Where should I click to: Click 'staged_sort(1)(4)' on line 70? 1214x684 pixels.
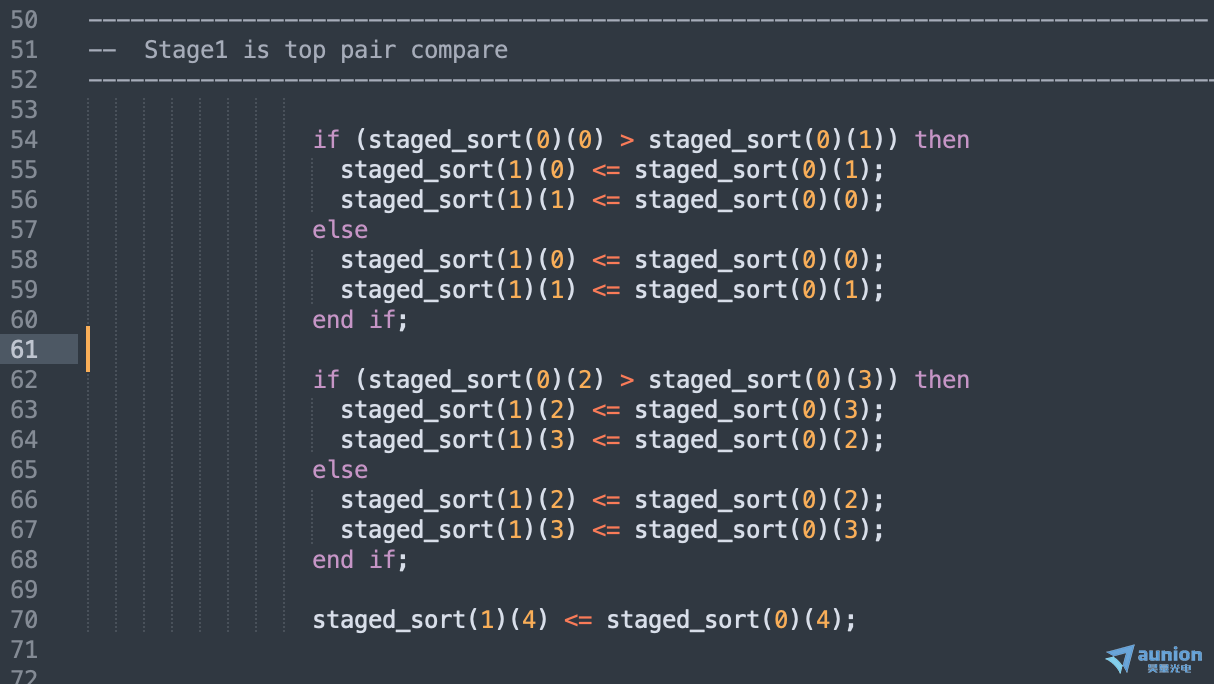(430, 619)
